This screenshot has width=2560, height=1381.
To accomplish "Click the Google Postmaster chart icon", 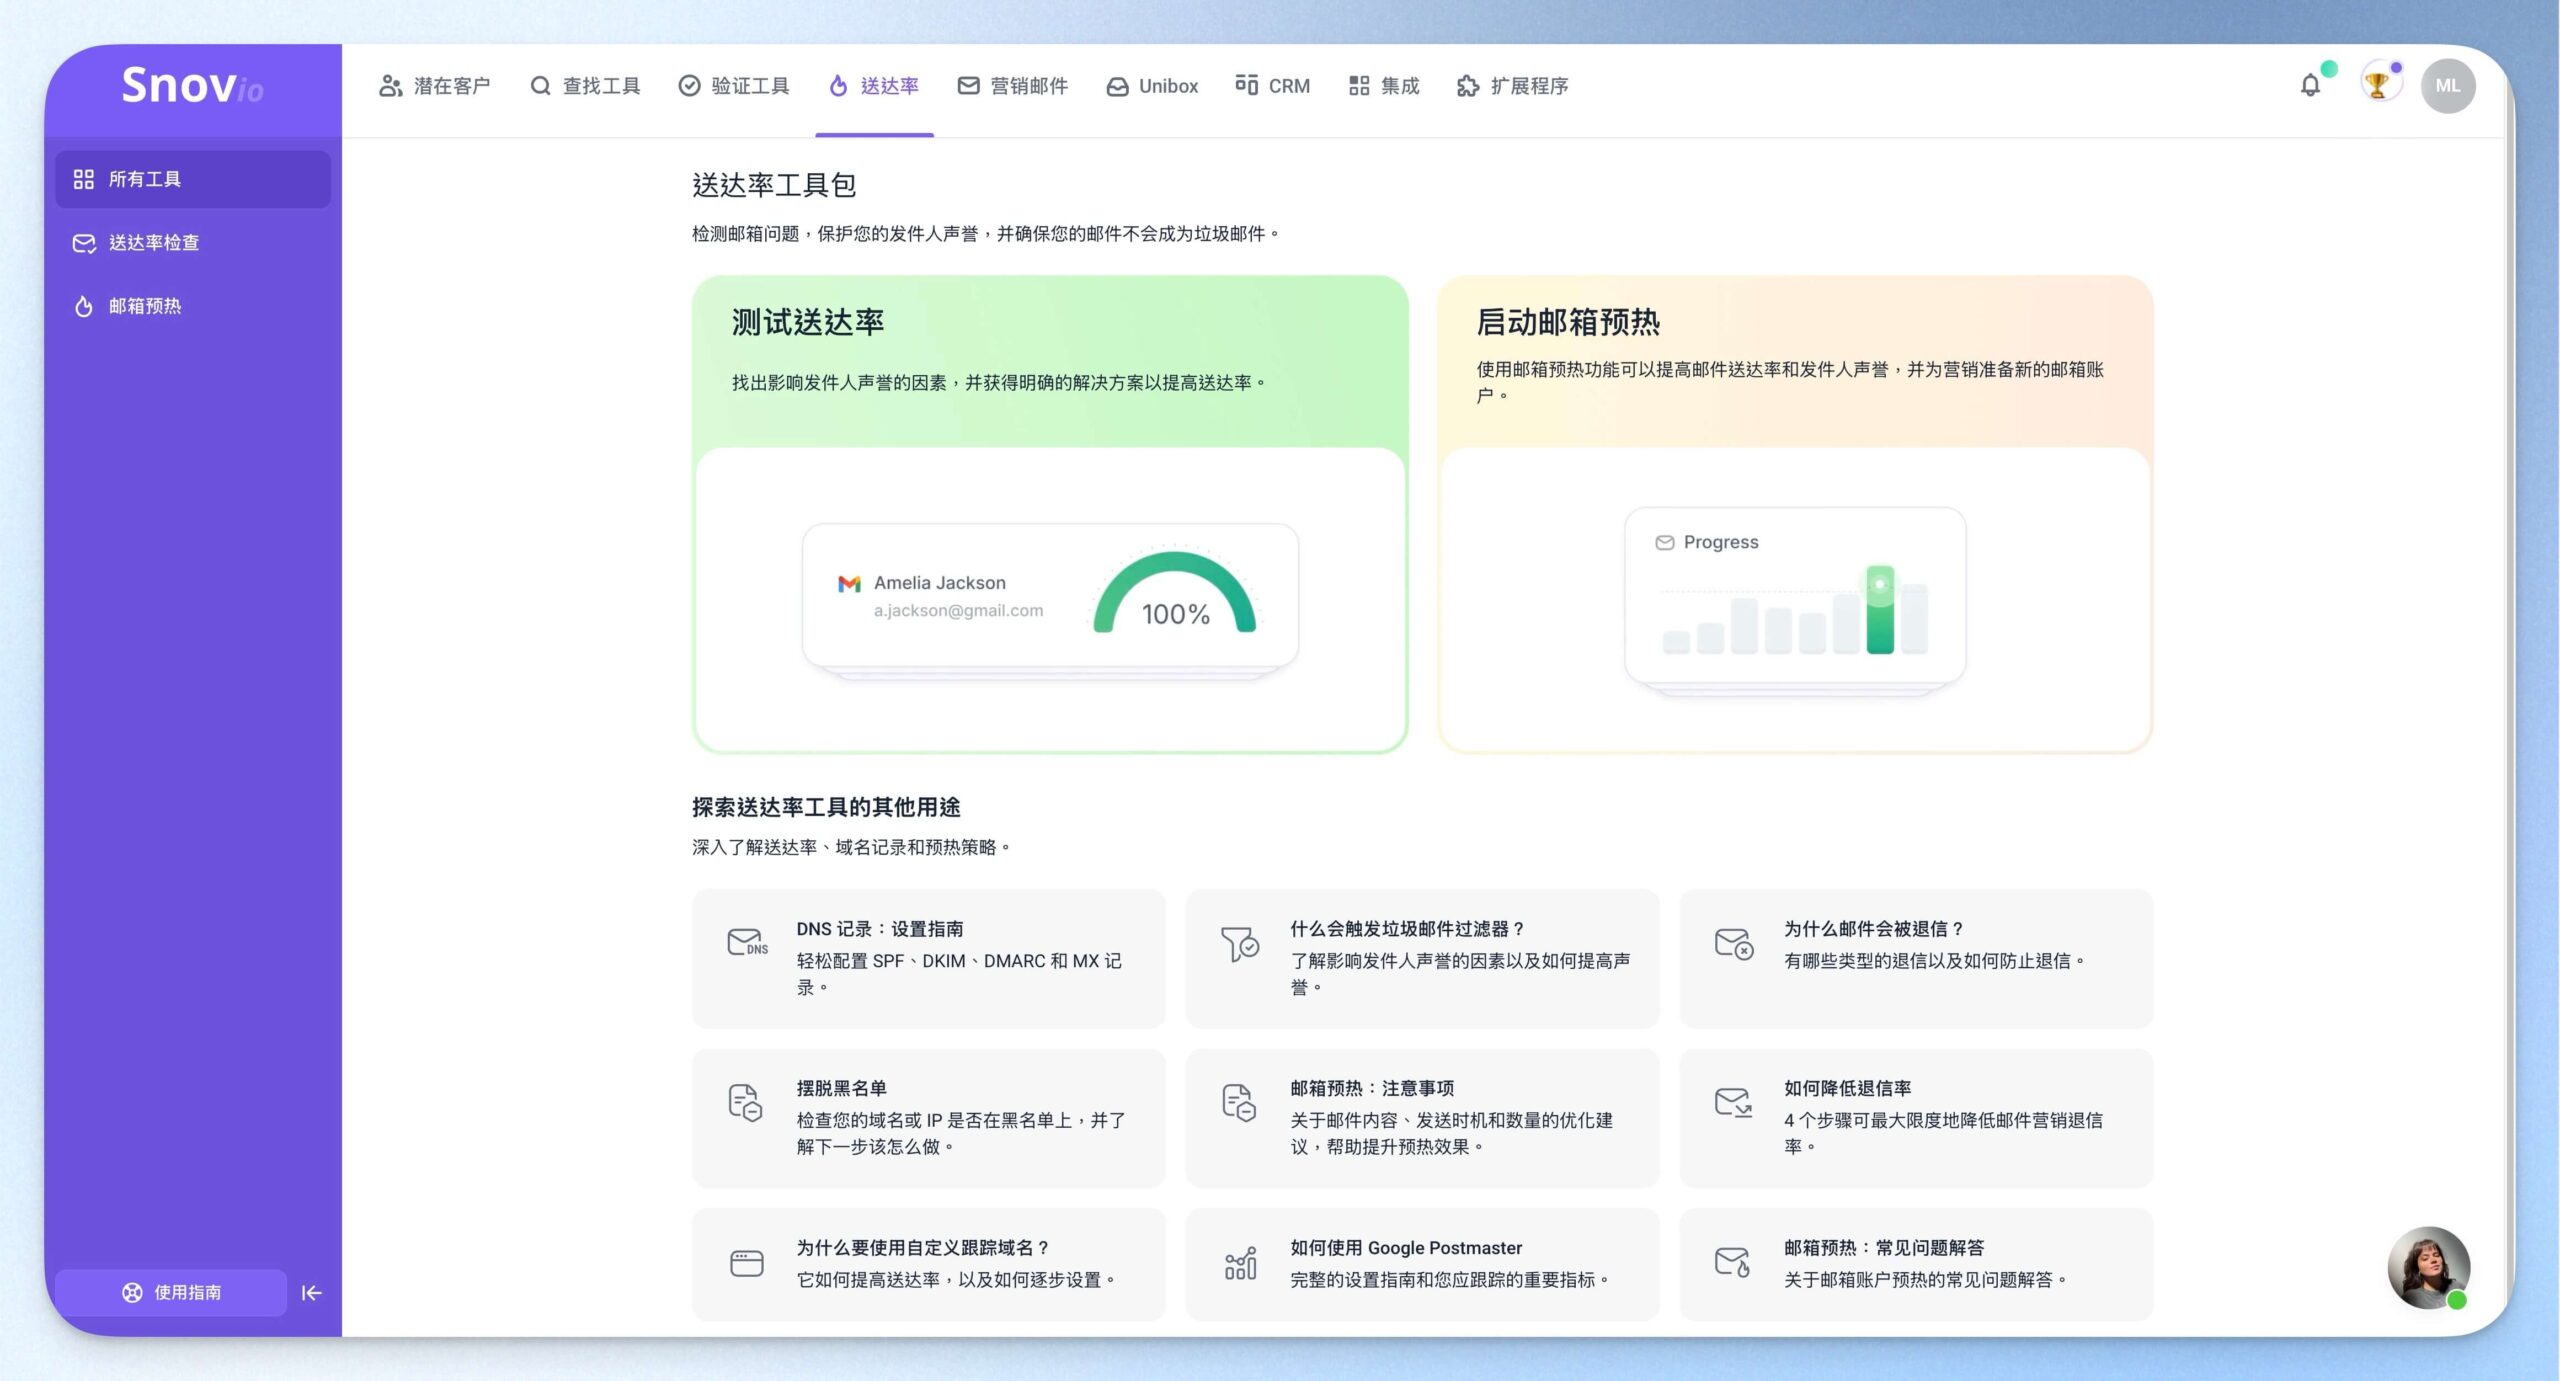I will pyautogui.click(x=1240, y=1263).
